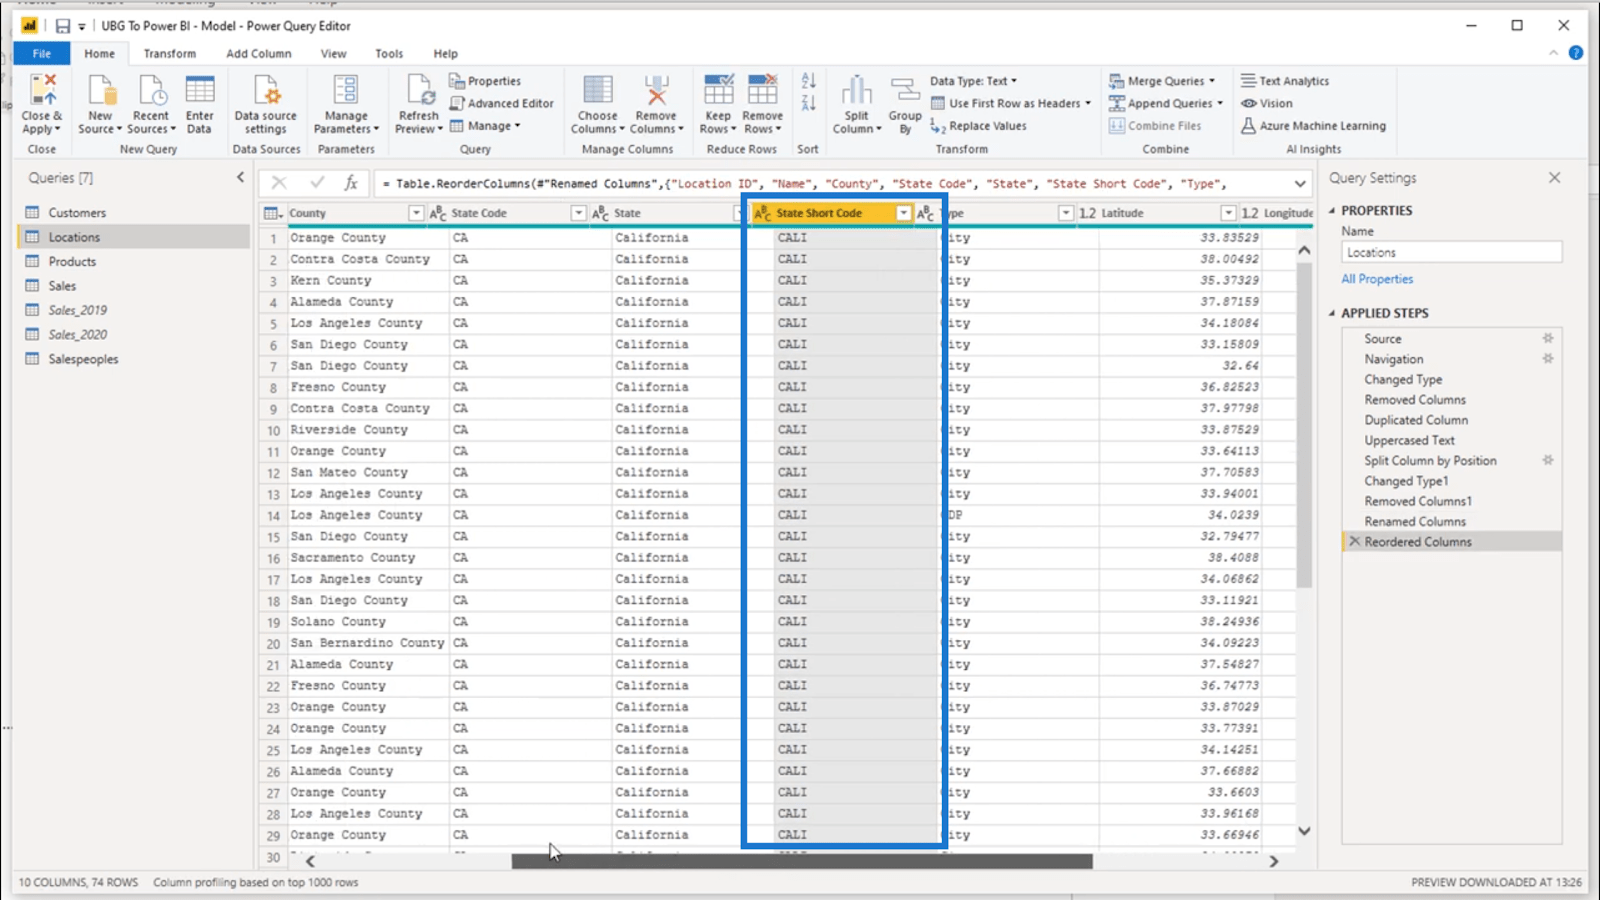Delete the Reordered Columns step

tap(1354, 542)
